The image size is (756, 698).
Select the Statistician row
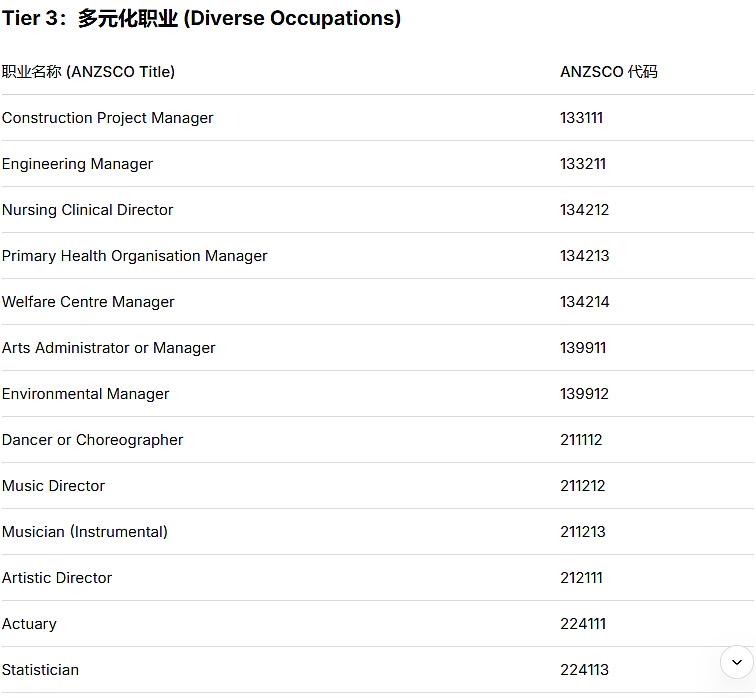click(378, 670)
